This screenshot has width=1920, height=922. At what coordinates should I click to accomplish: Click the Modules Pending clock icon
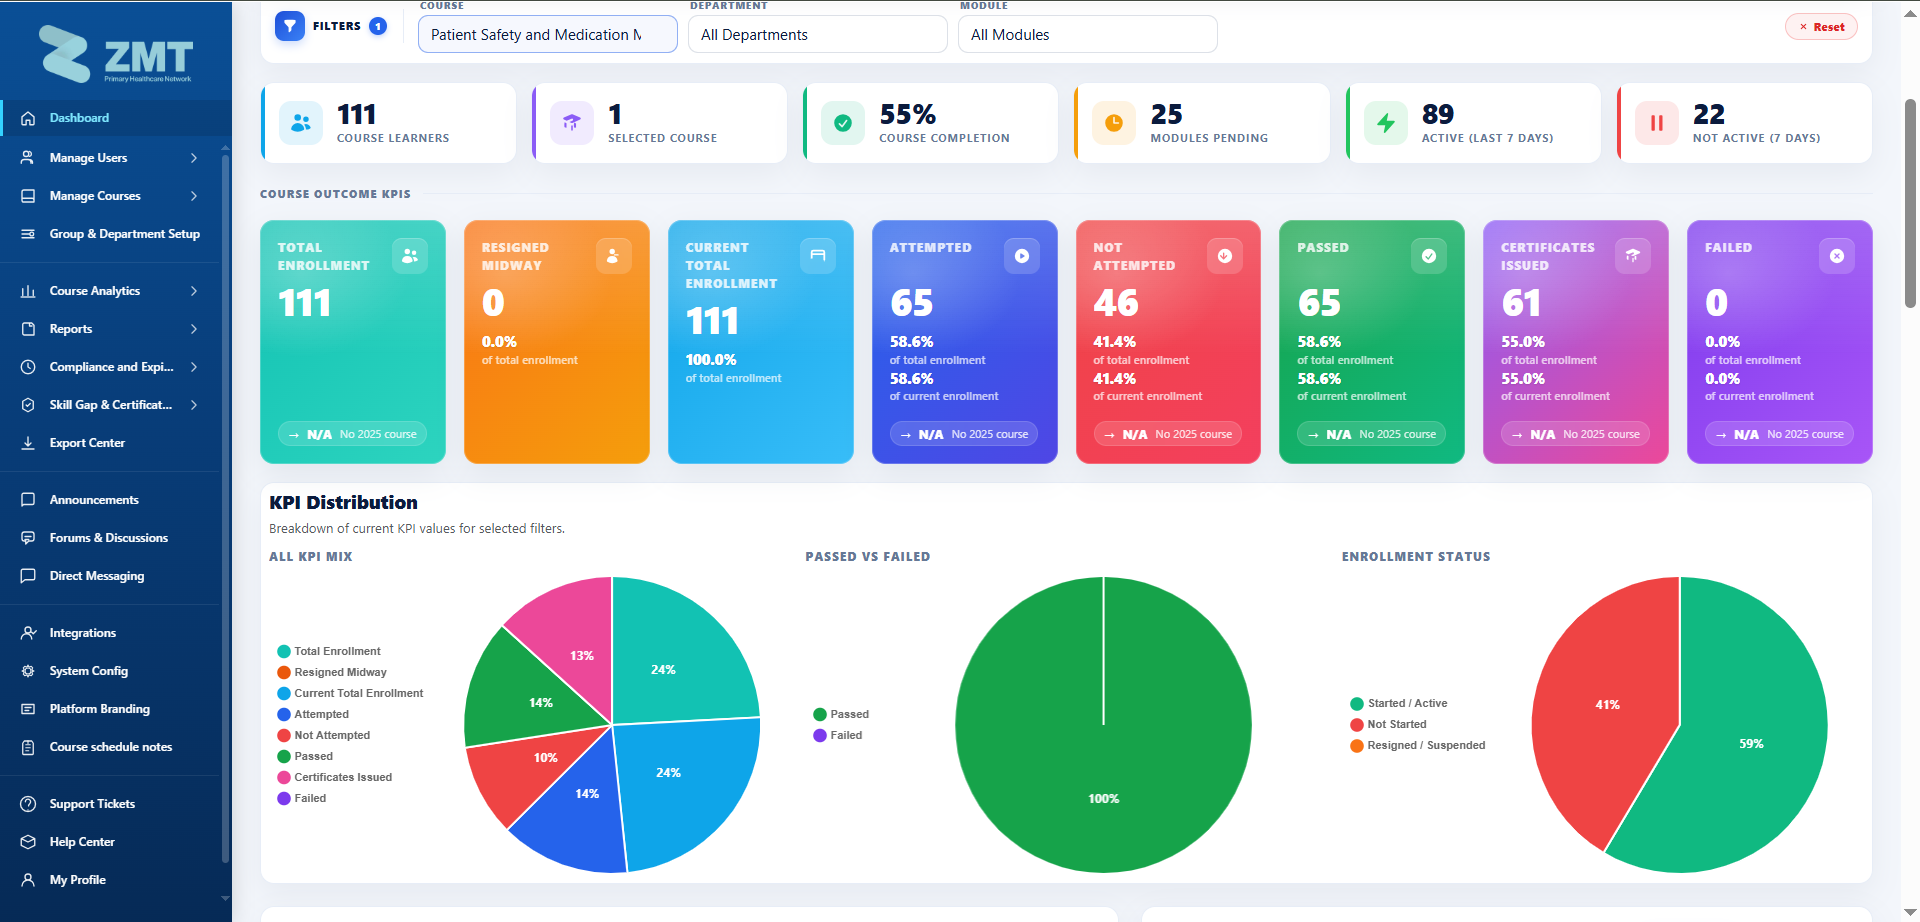(x=1113, y=123)
